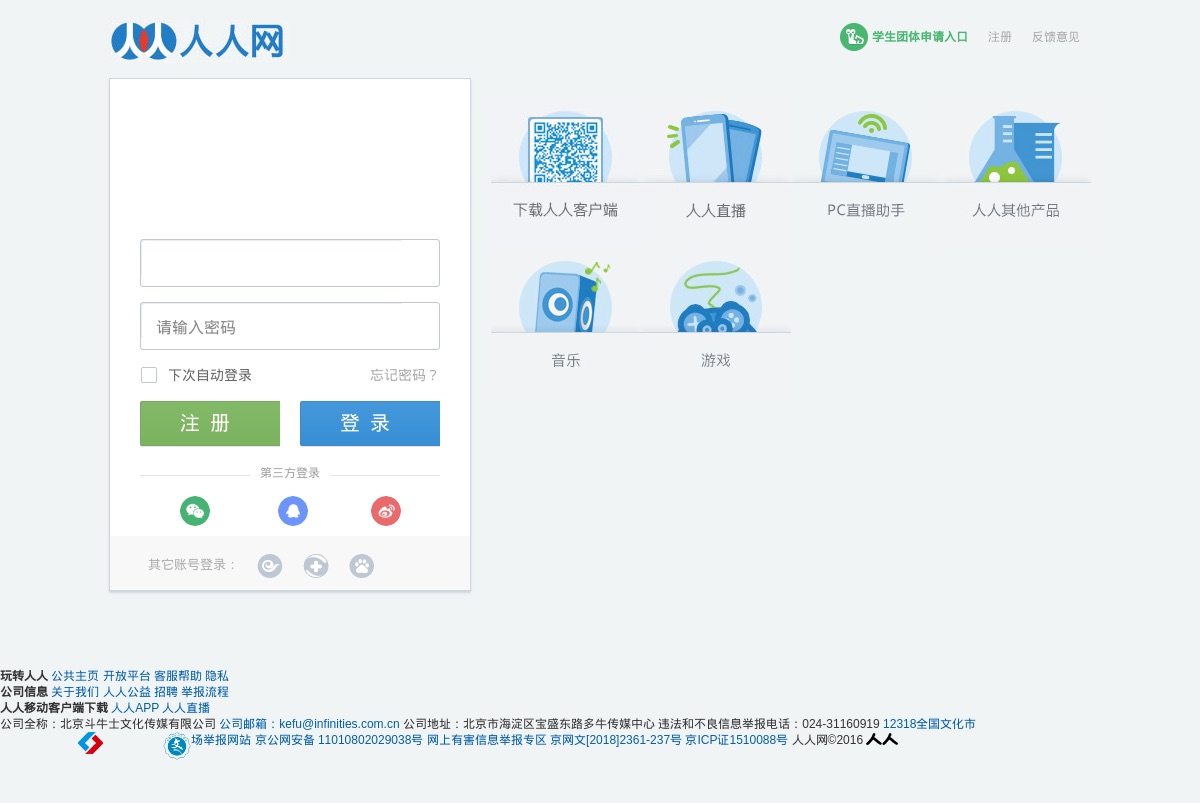Click the 下载人人客户端 label
Screen dimensions: 1200x803
pos(565,210)
